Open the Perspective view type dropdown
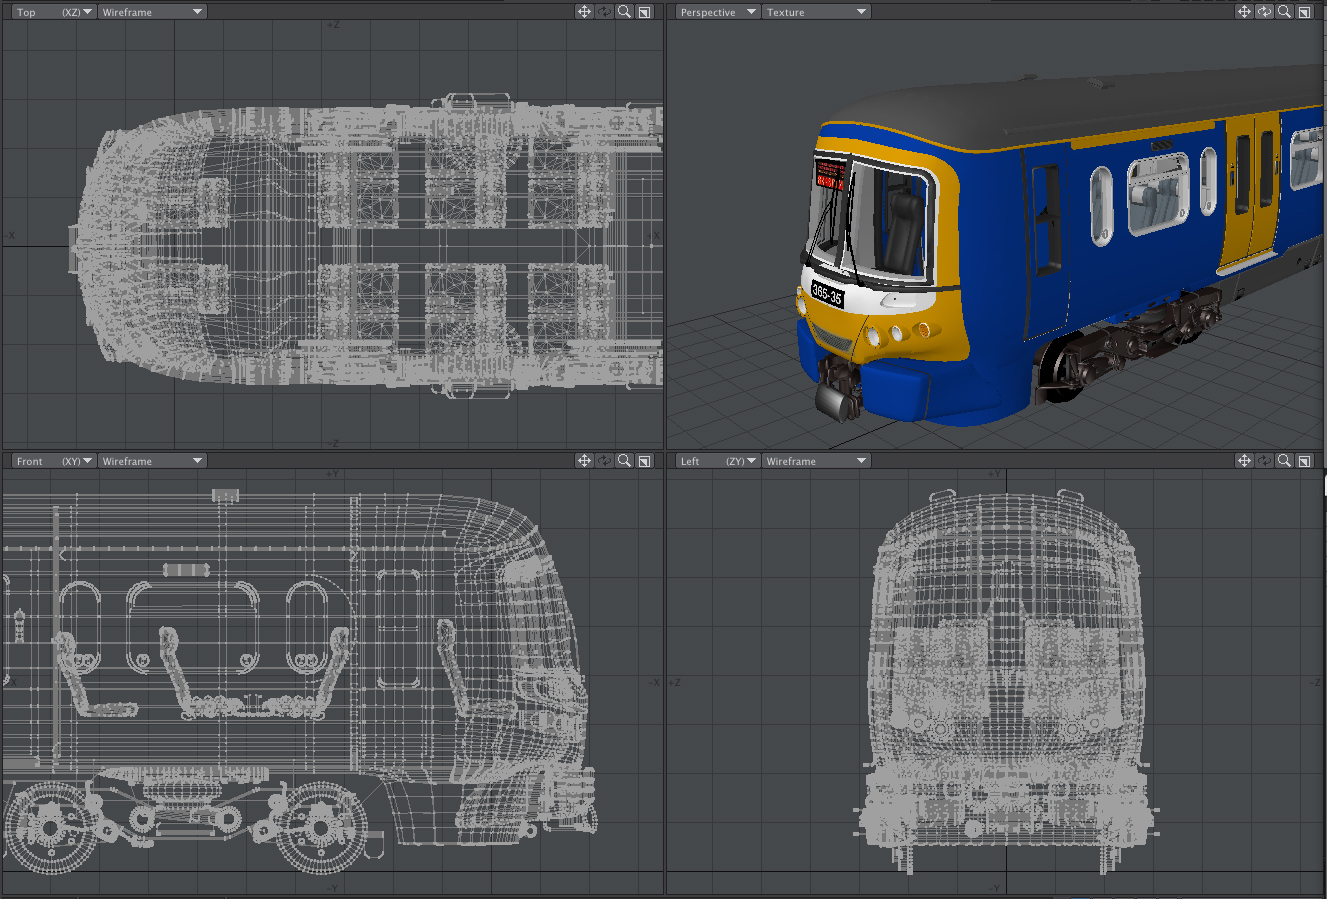 tap(717, 12)
